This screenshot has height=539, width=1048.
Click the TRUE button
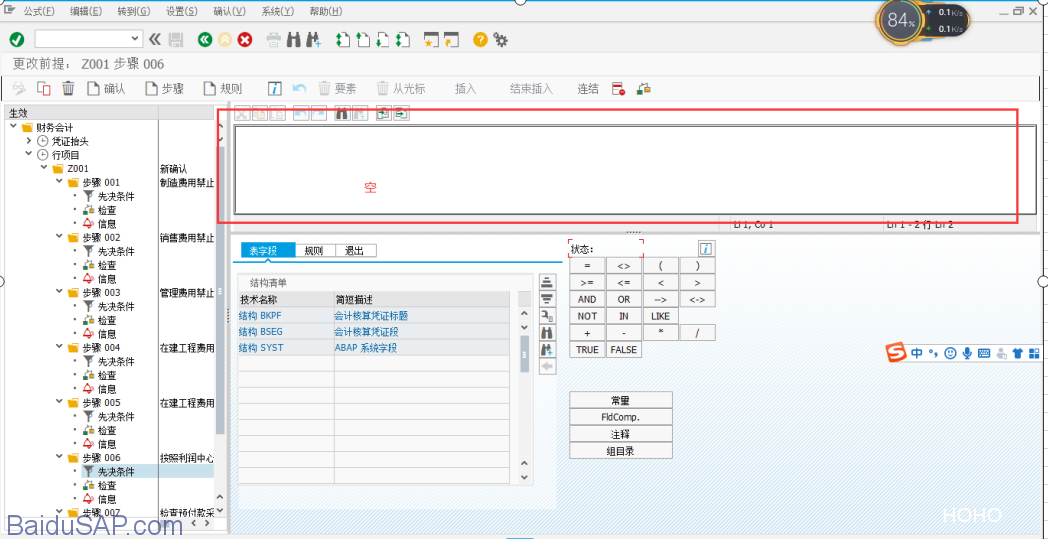pyautogui.click(x=587, y=349)
